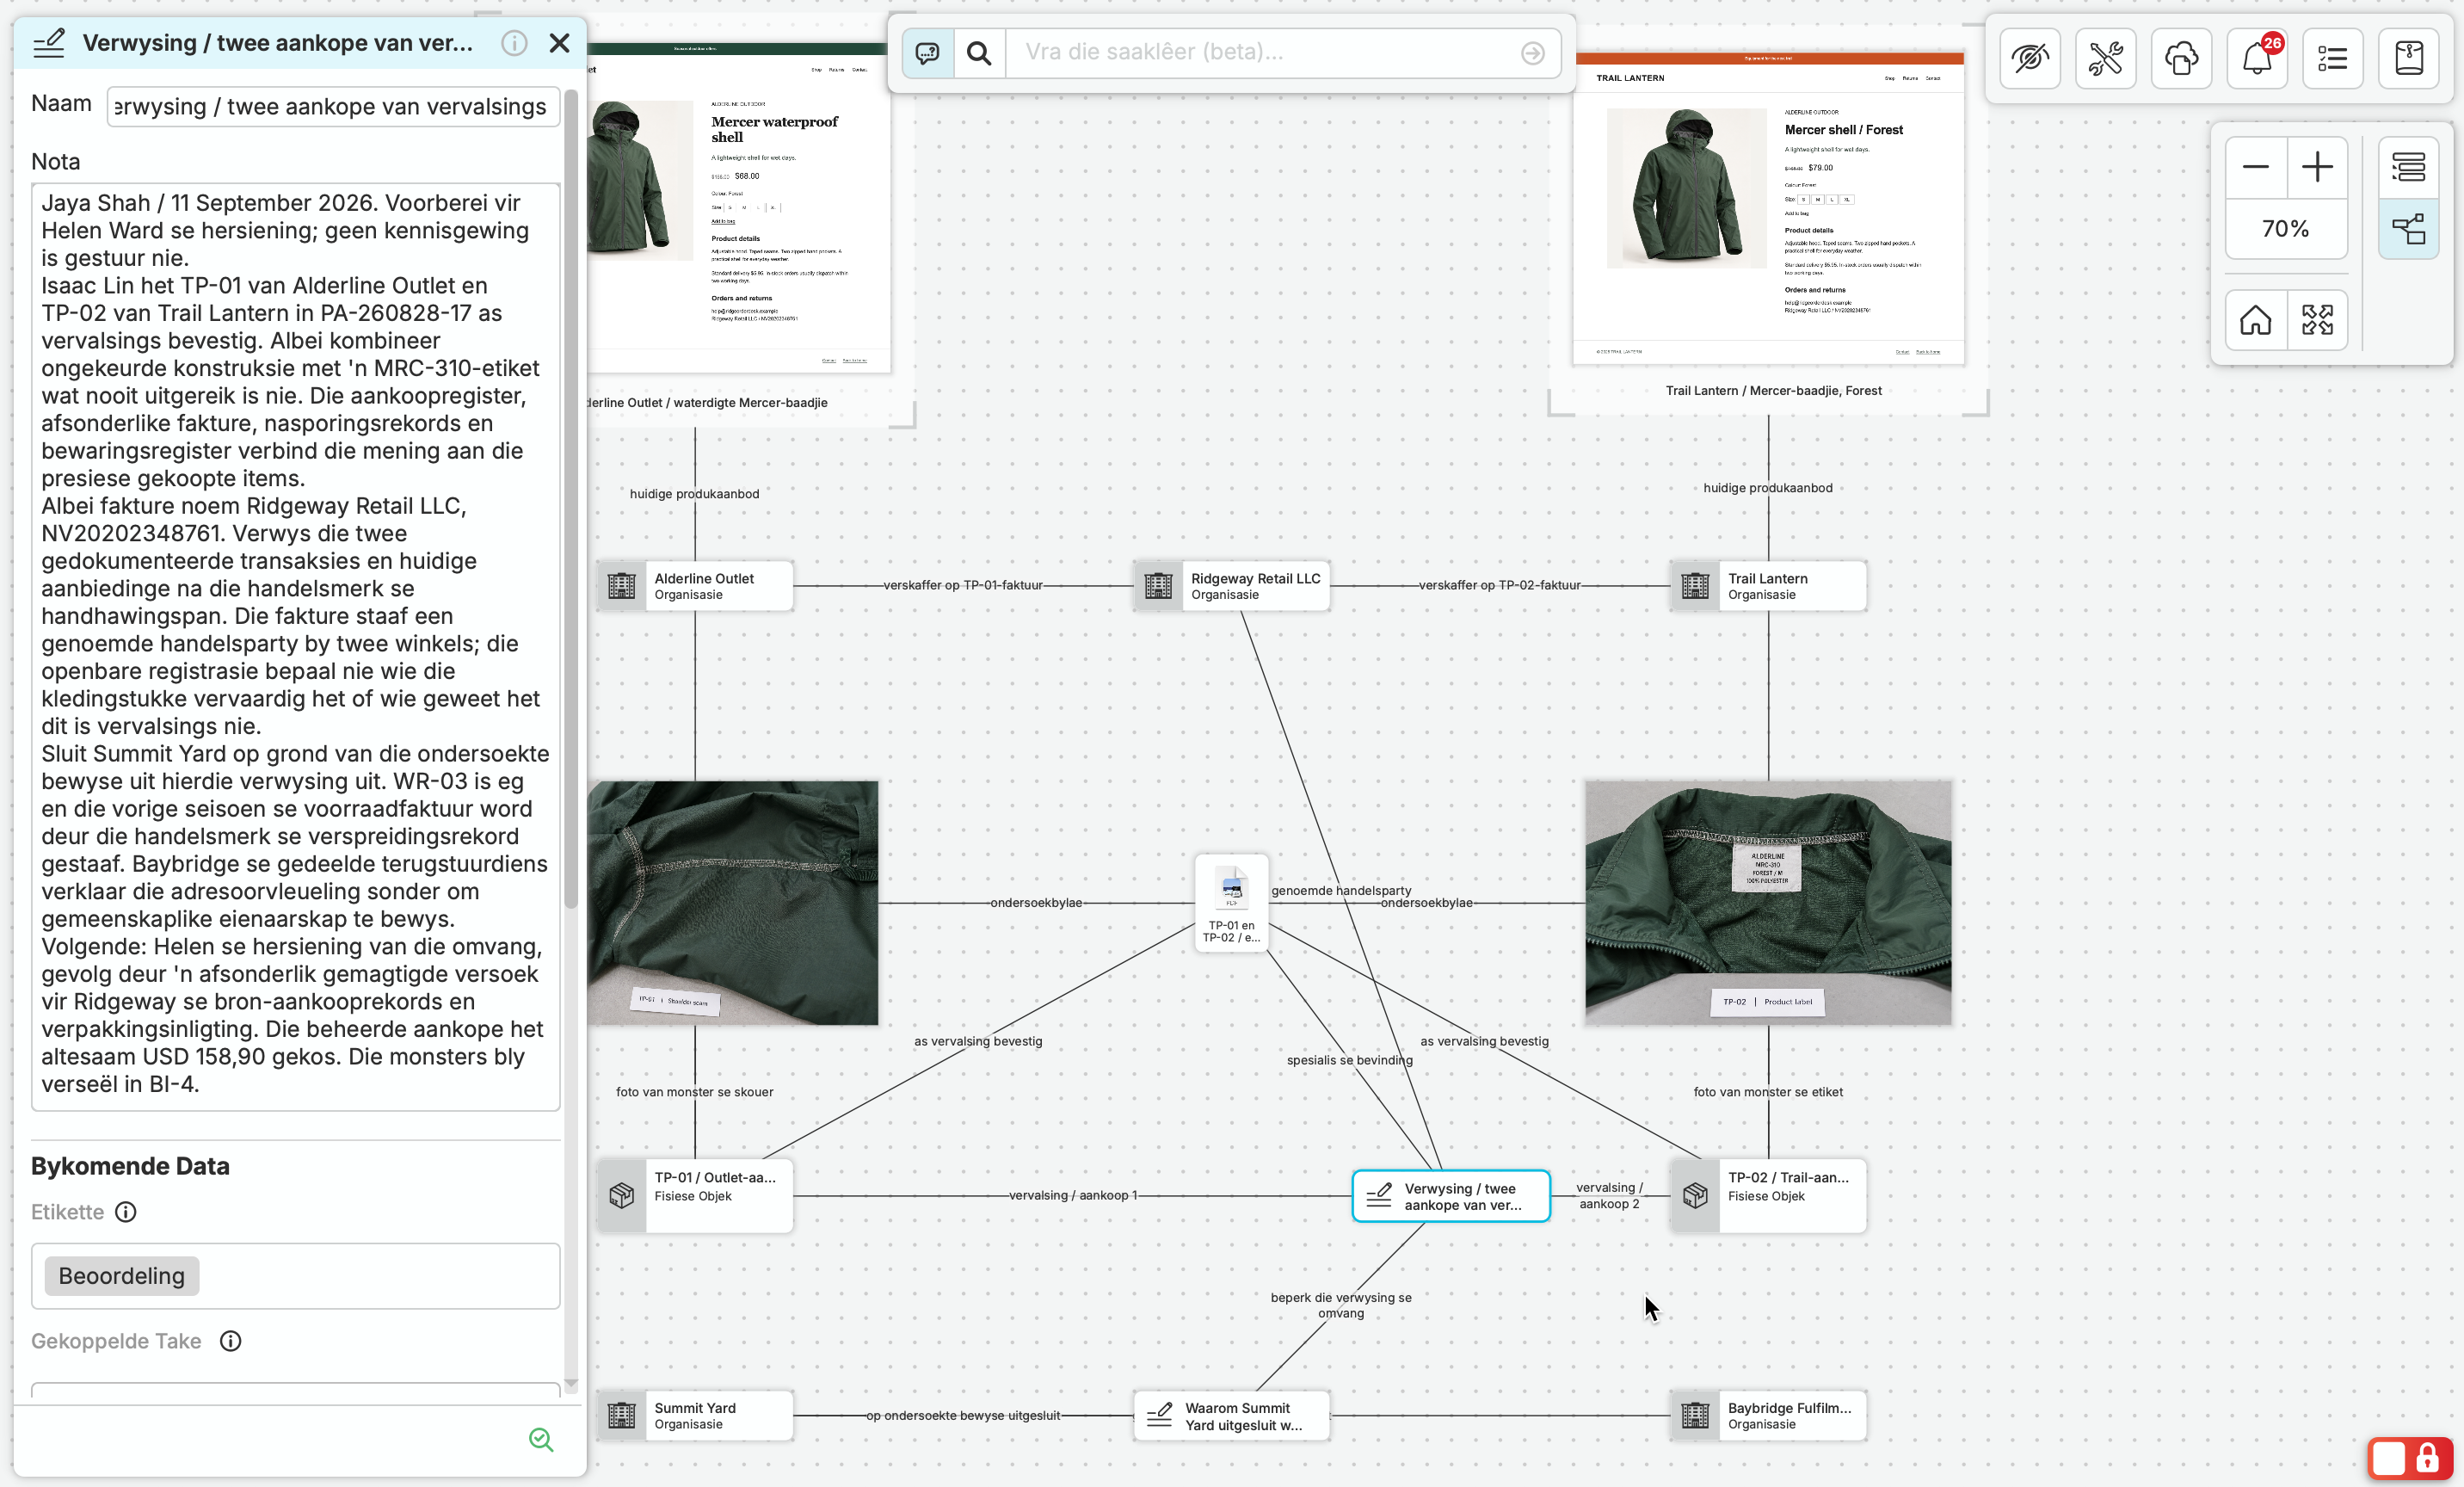Viewport: 2464px width, 1487px height.
Task: Open notifications bell with 26 badge
Action: point(2258,58)
